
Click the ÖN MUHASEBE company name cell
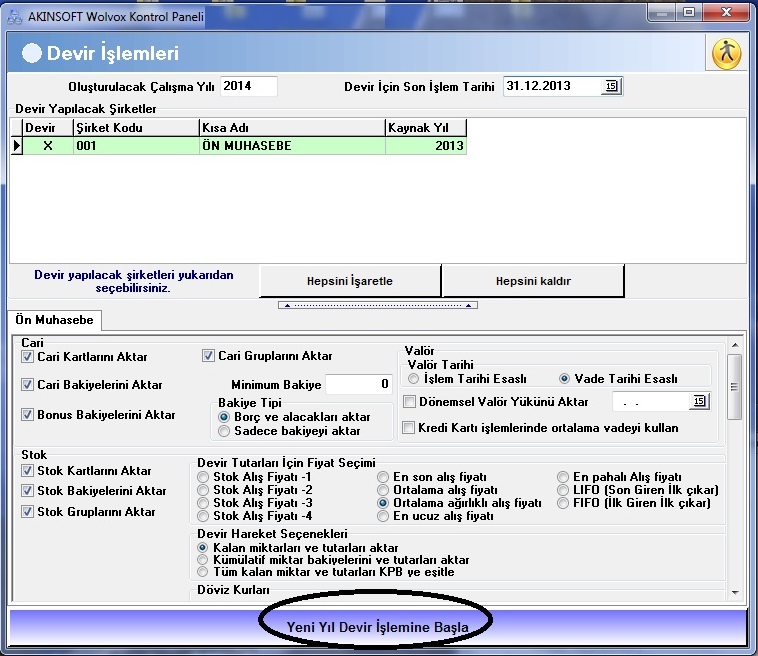(292, 146)
